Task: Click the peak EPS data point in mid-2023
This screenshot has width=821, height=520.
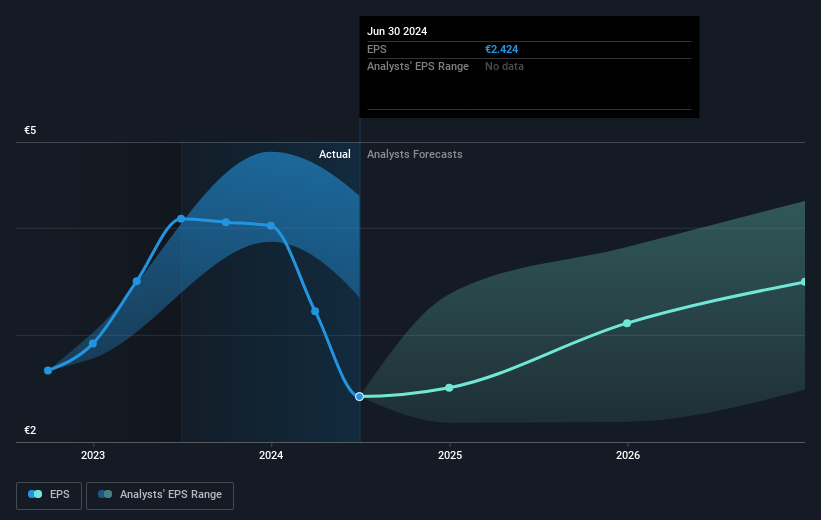Action: pyautogui.click(x=181, y=219)
